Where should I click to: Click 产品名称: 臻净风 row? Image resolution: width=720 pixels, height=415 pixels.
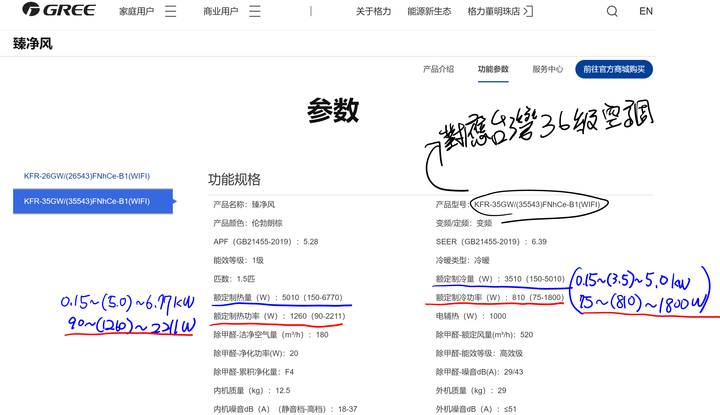tap(244, 204)
